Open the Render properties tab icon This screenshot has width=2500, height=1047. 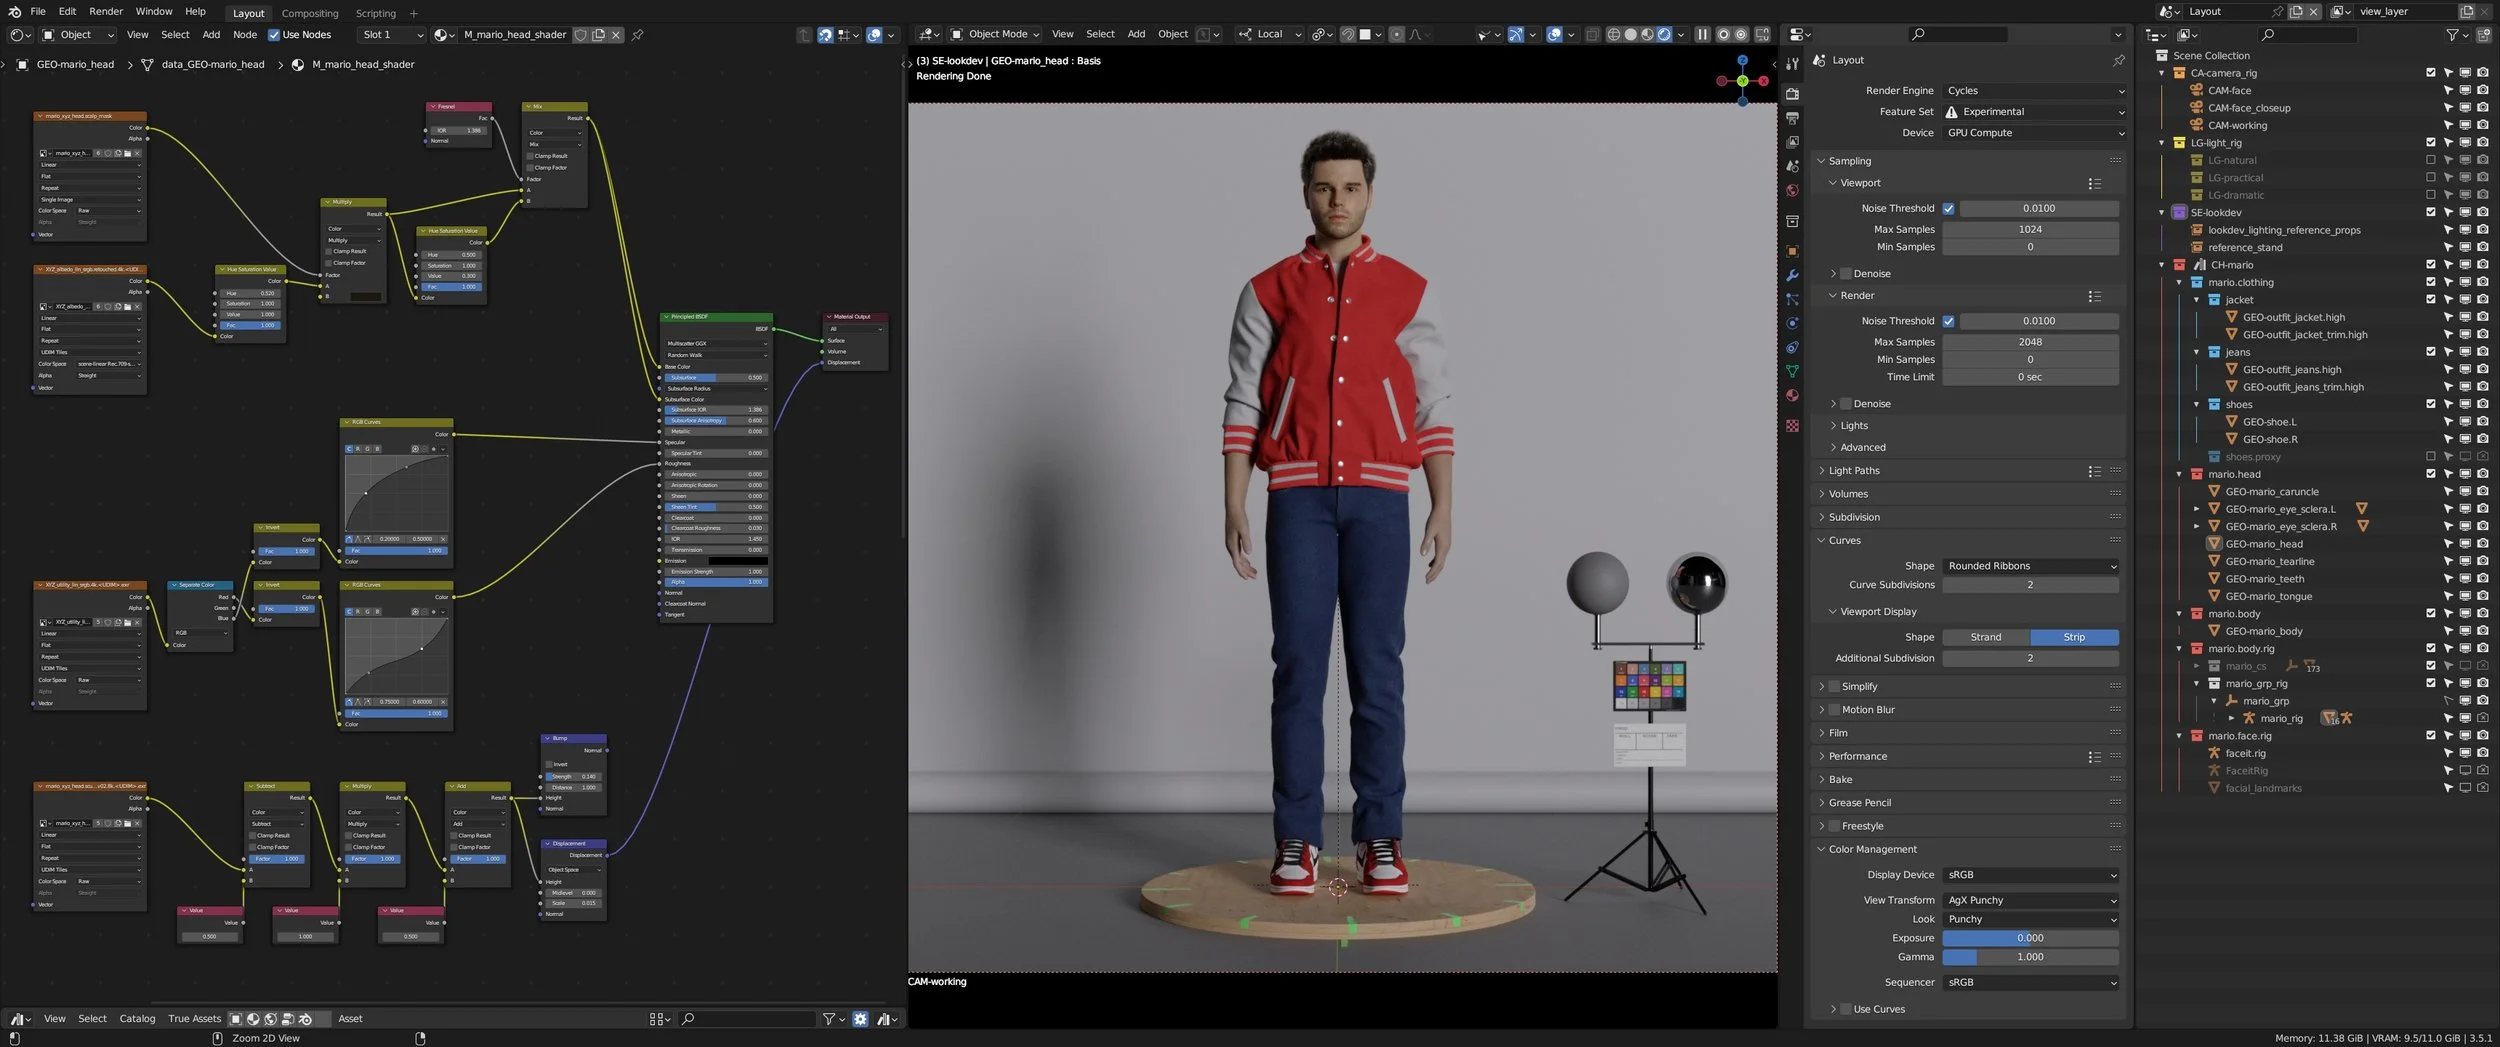tap(1792, 94)
